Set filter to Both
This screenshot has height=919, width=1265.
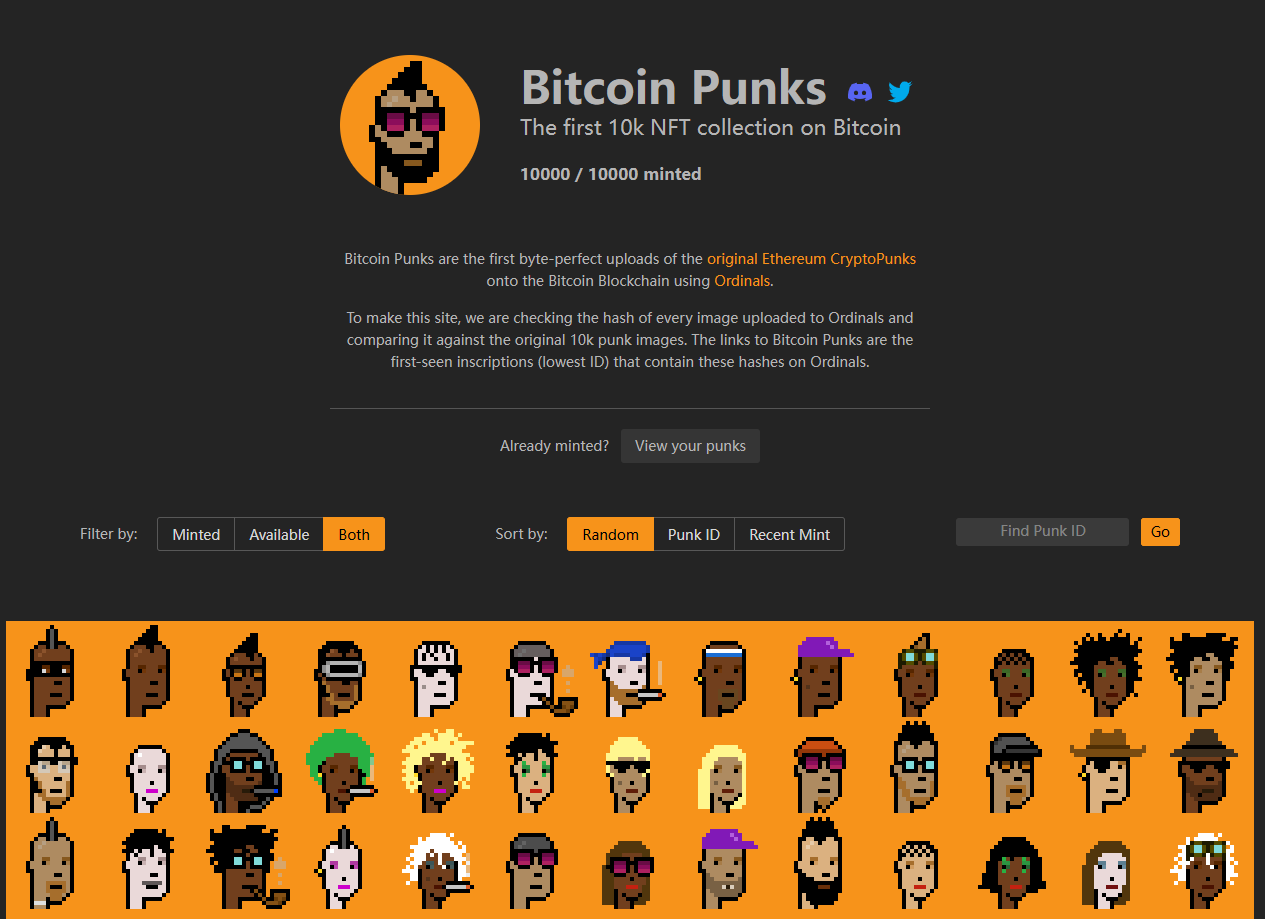coord(354,534)
